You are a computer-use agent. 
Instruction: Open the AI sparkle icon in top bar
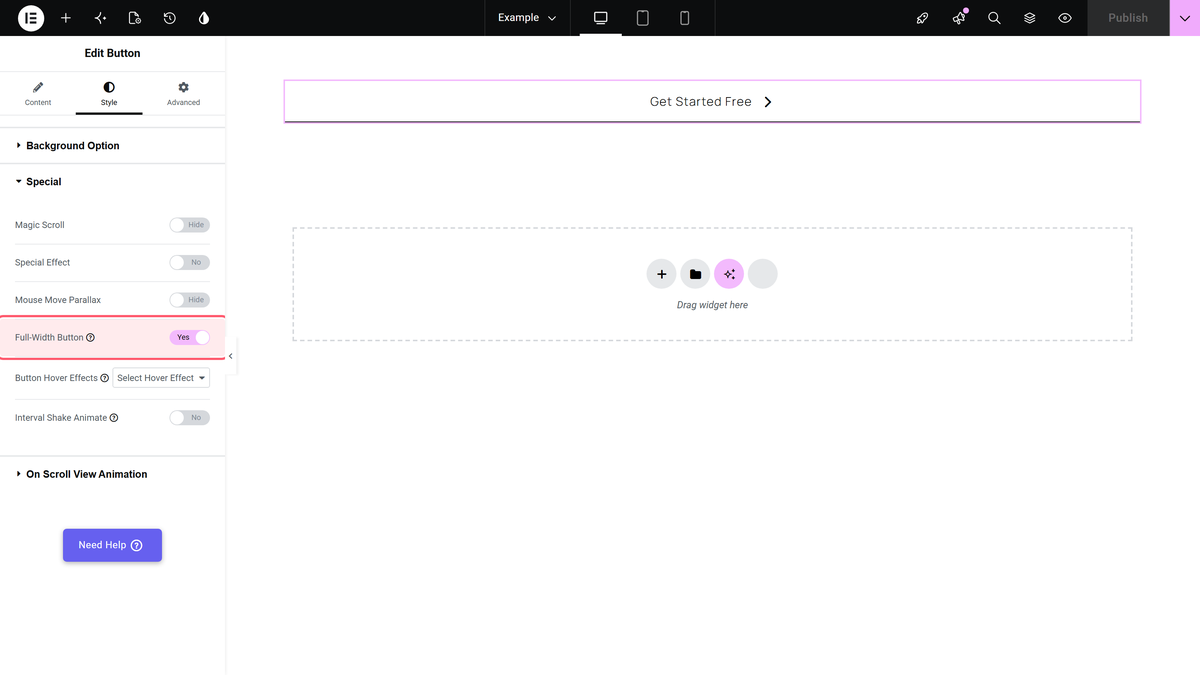click(100, 18)
